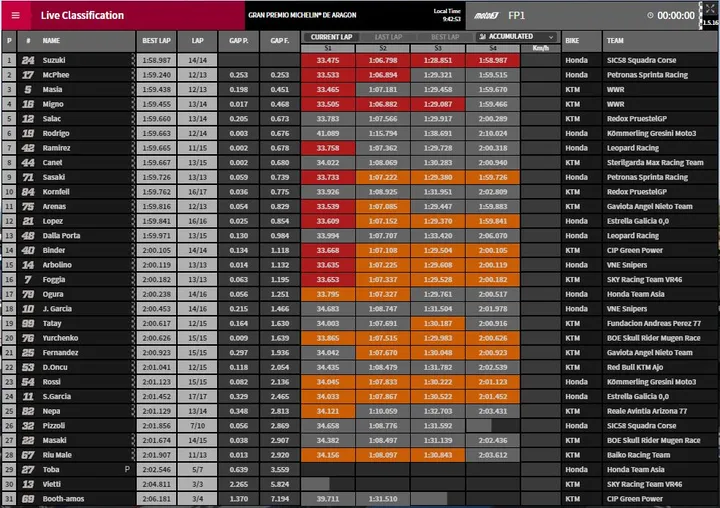Select rider McPhee's name
This screenshot has width=720, height=508.
pos(56,75)
